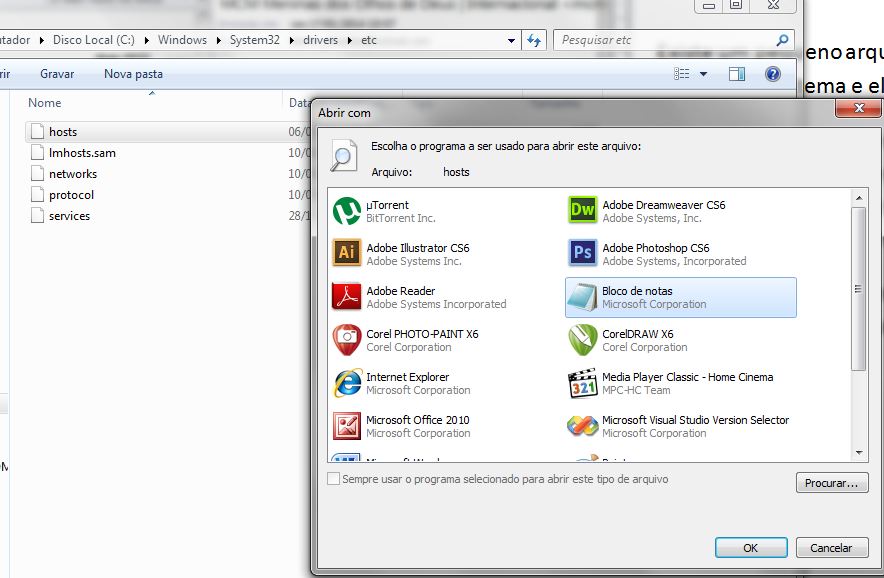This screenshot has height=578, width=884.
Task: Navigate to the drivers breadcrumb
Action: click(320, 40)
